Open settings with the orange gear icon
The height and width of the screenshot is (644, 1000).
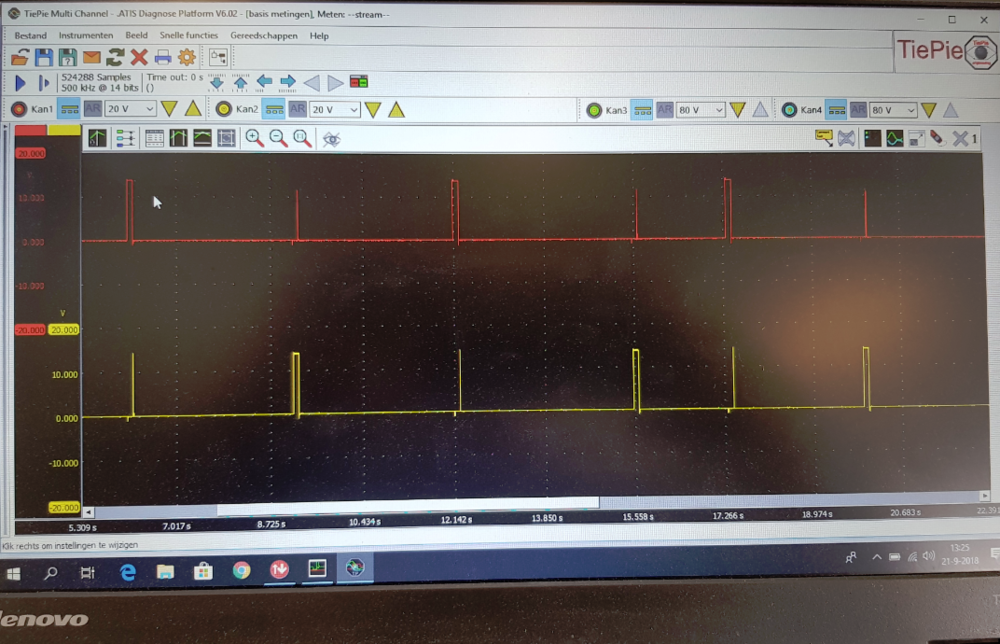click(x=187, y=57)
